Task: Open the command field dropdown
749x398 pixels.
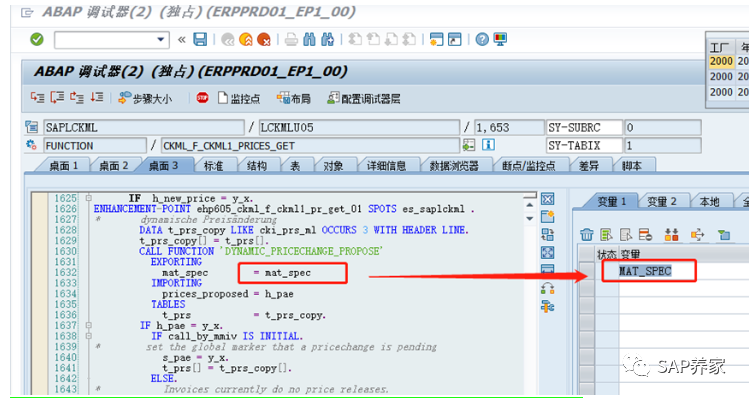Action: (161, 40)
